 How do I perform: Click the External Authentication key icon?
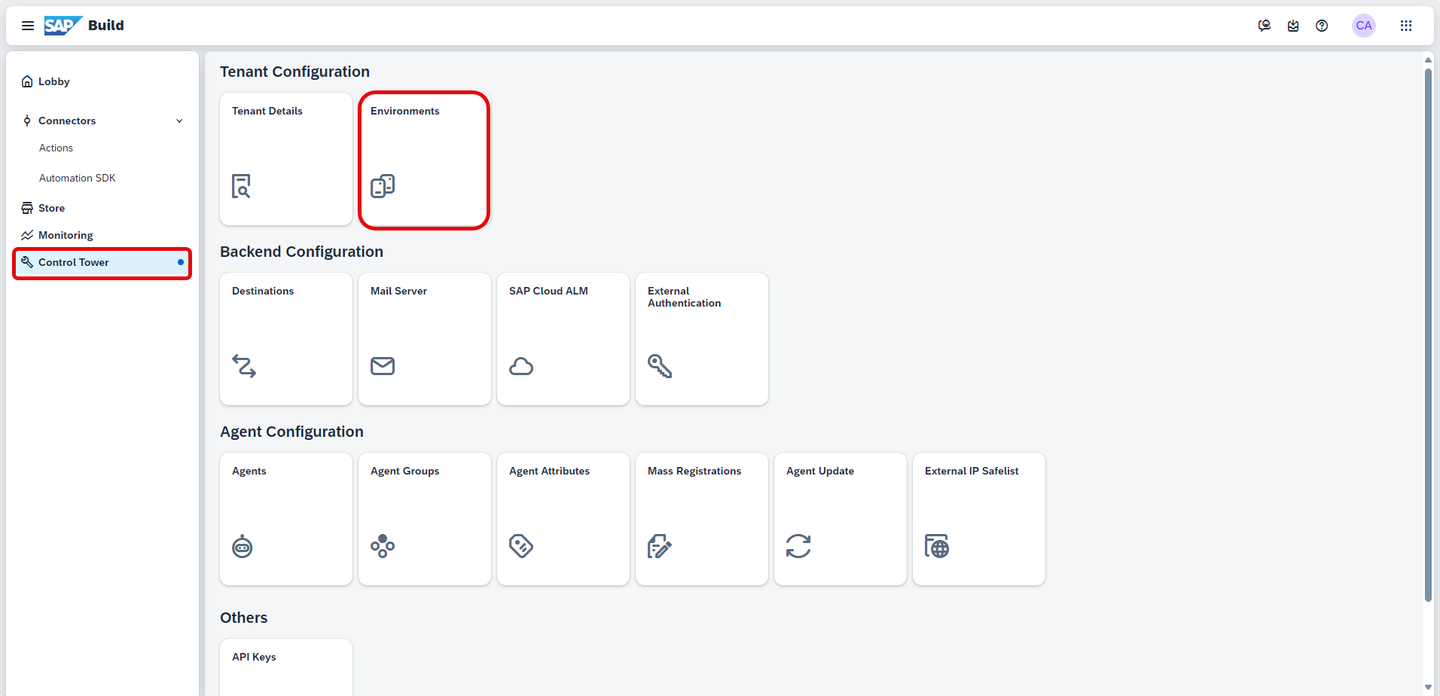click(x=660, y=366)
